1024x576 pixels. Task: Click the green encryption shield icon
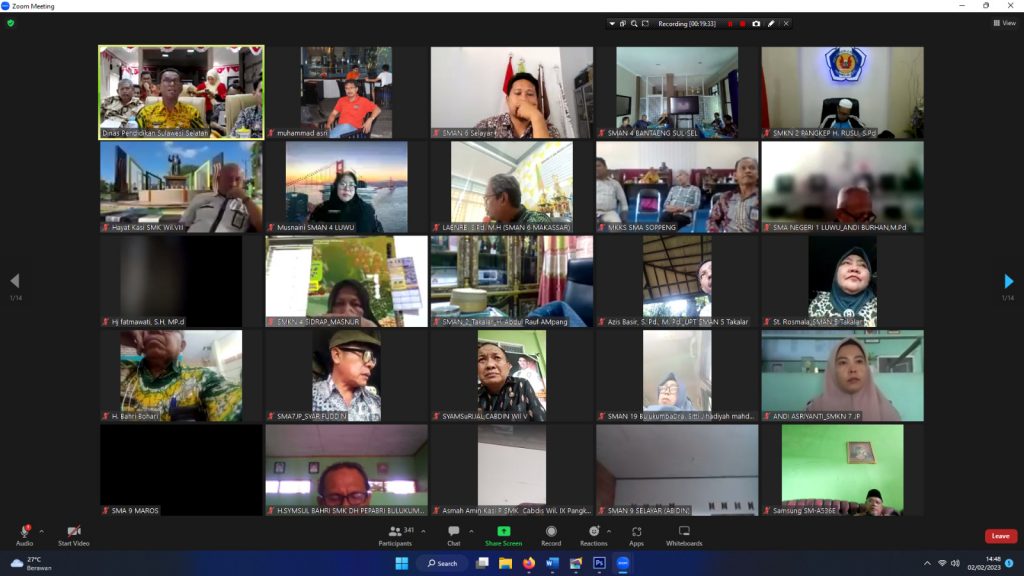point(11,23)
